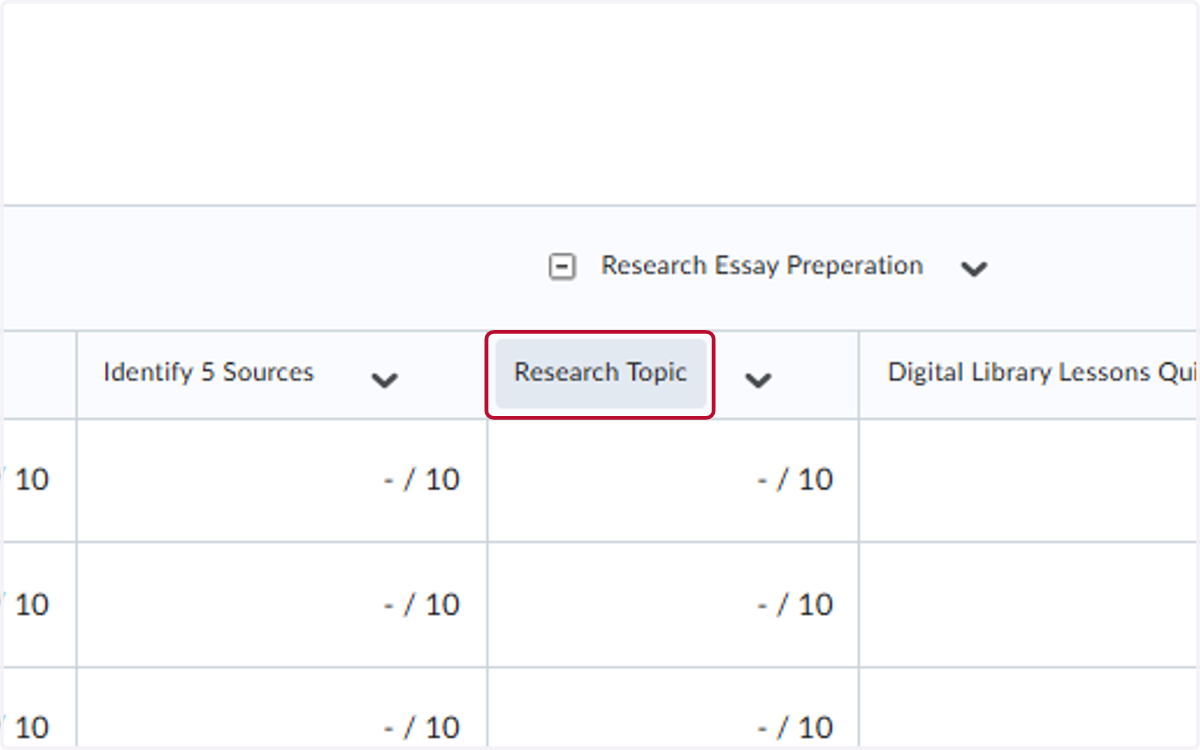This screenshot has width=1200, height=750.
Task: Click the Research Essay Preperation category title
Action: (762, 266)
